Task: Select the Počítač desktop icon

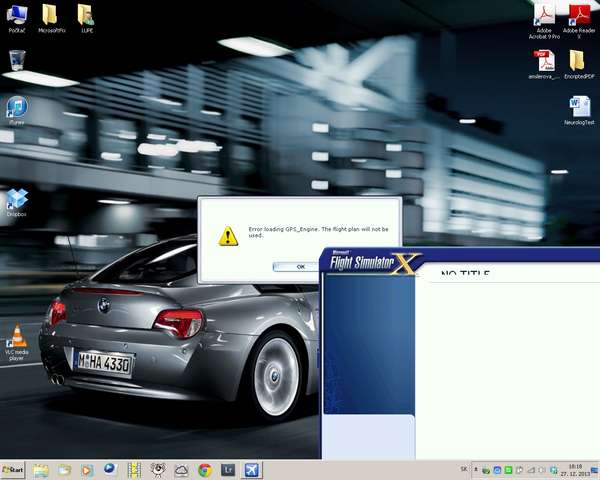Action: pos(17,17)
